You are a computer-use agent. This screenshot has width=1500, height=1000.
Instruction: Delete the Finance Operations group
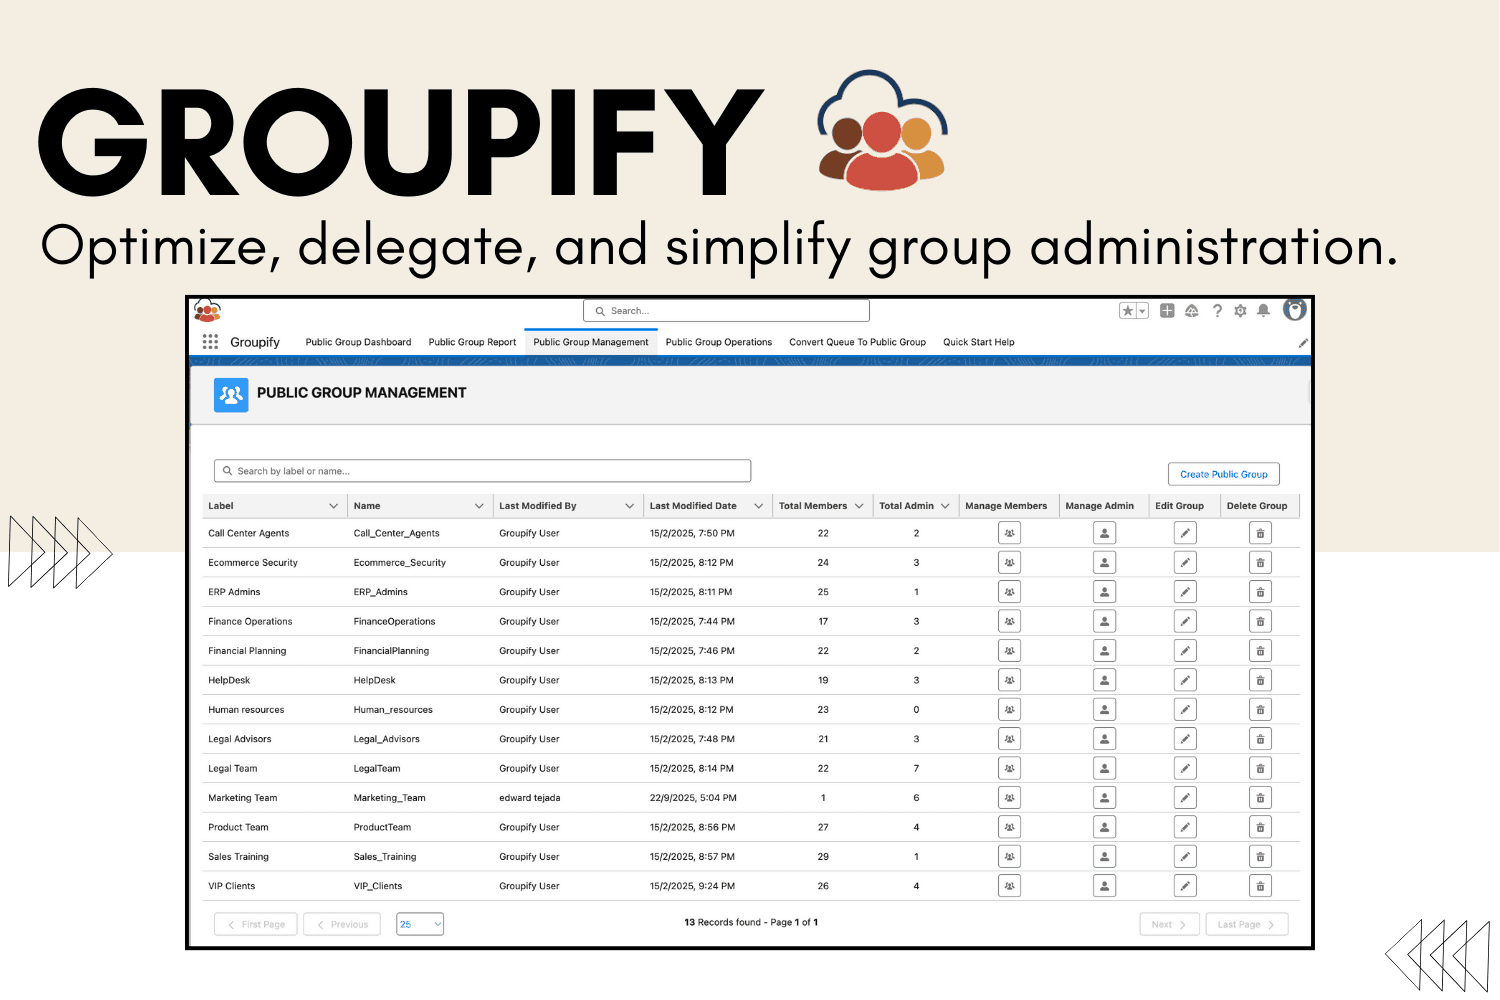pos(1260,621)
